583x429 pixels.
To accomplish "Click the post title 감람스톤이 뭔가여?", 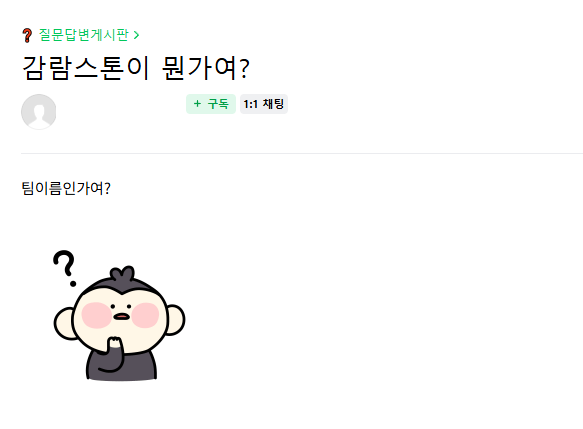I will coord(136,68).
